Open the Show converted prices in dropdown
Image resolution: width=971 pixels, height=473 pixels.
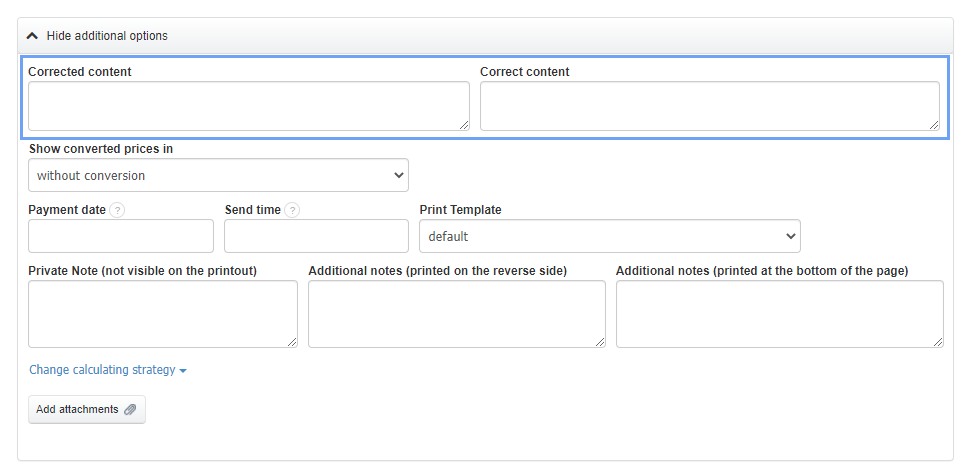(x=218, y=175)
